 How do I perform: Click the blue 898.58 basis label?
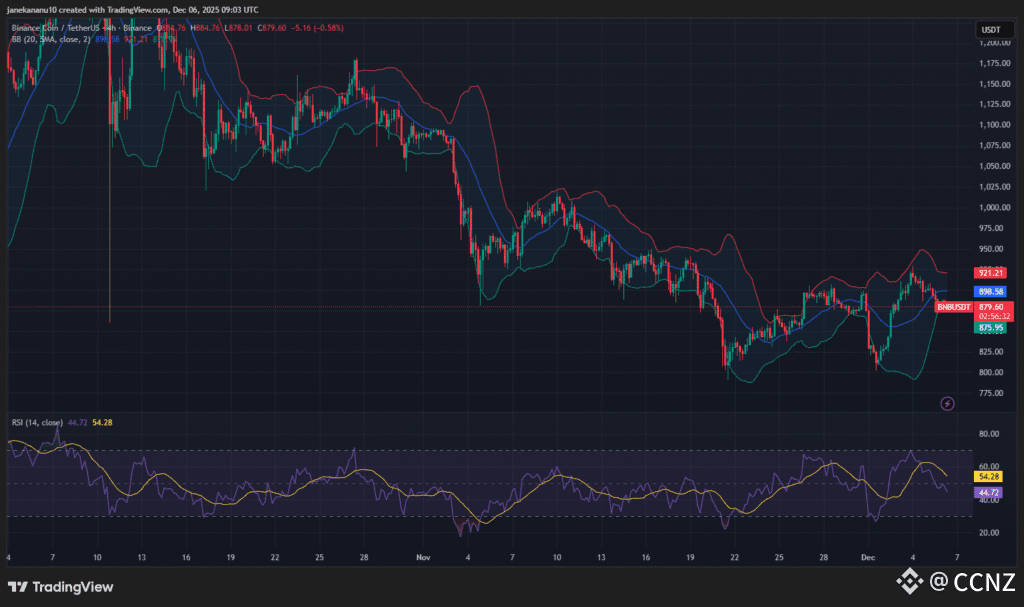990,290
